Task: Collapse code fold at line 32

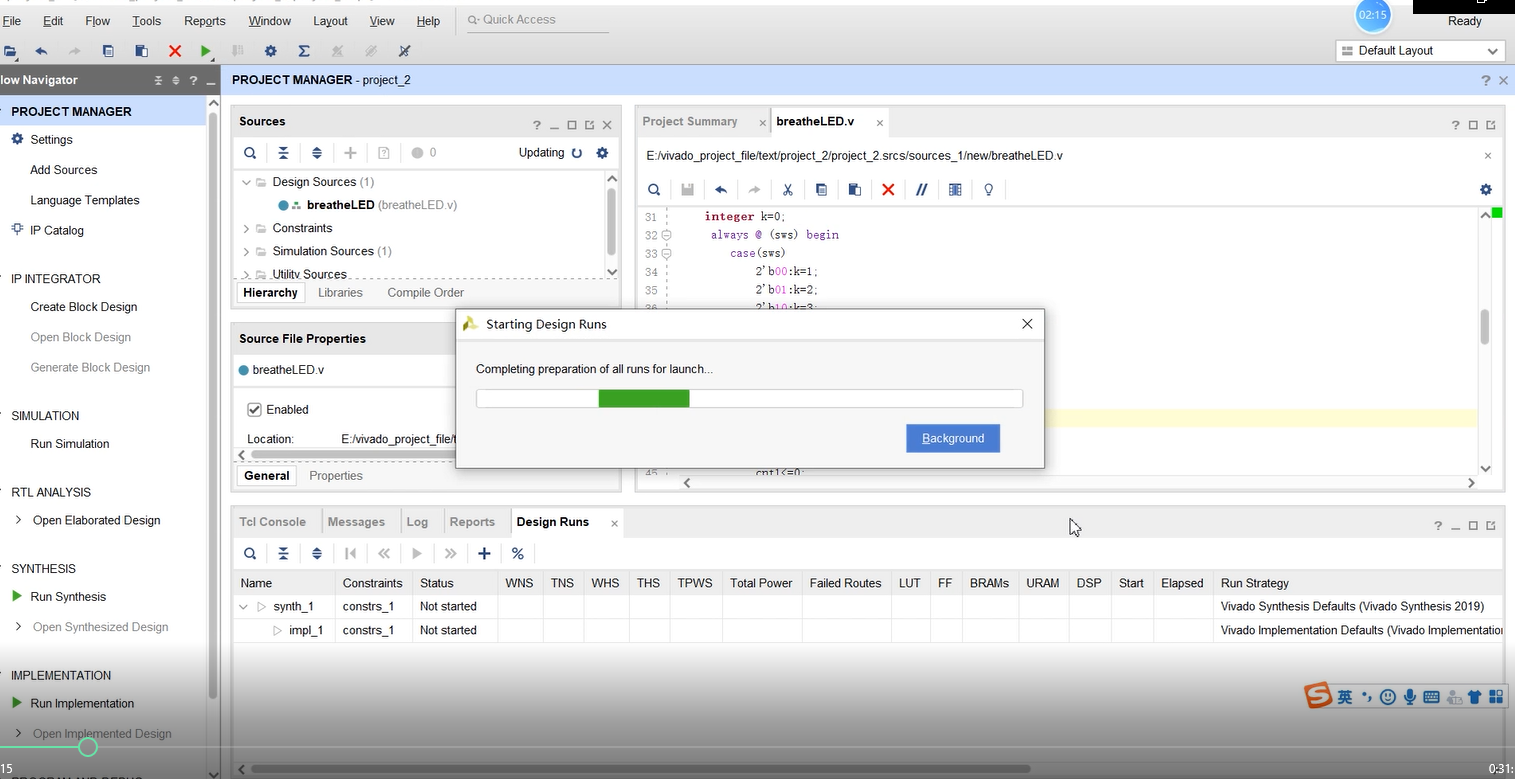Action: point(666,235)
